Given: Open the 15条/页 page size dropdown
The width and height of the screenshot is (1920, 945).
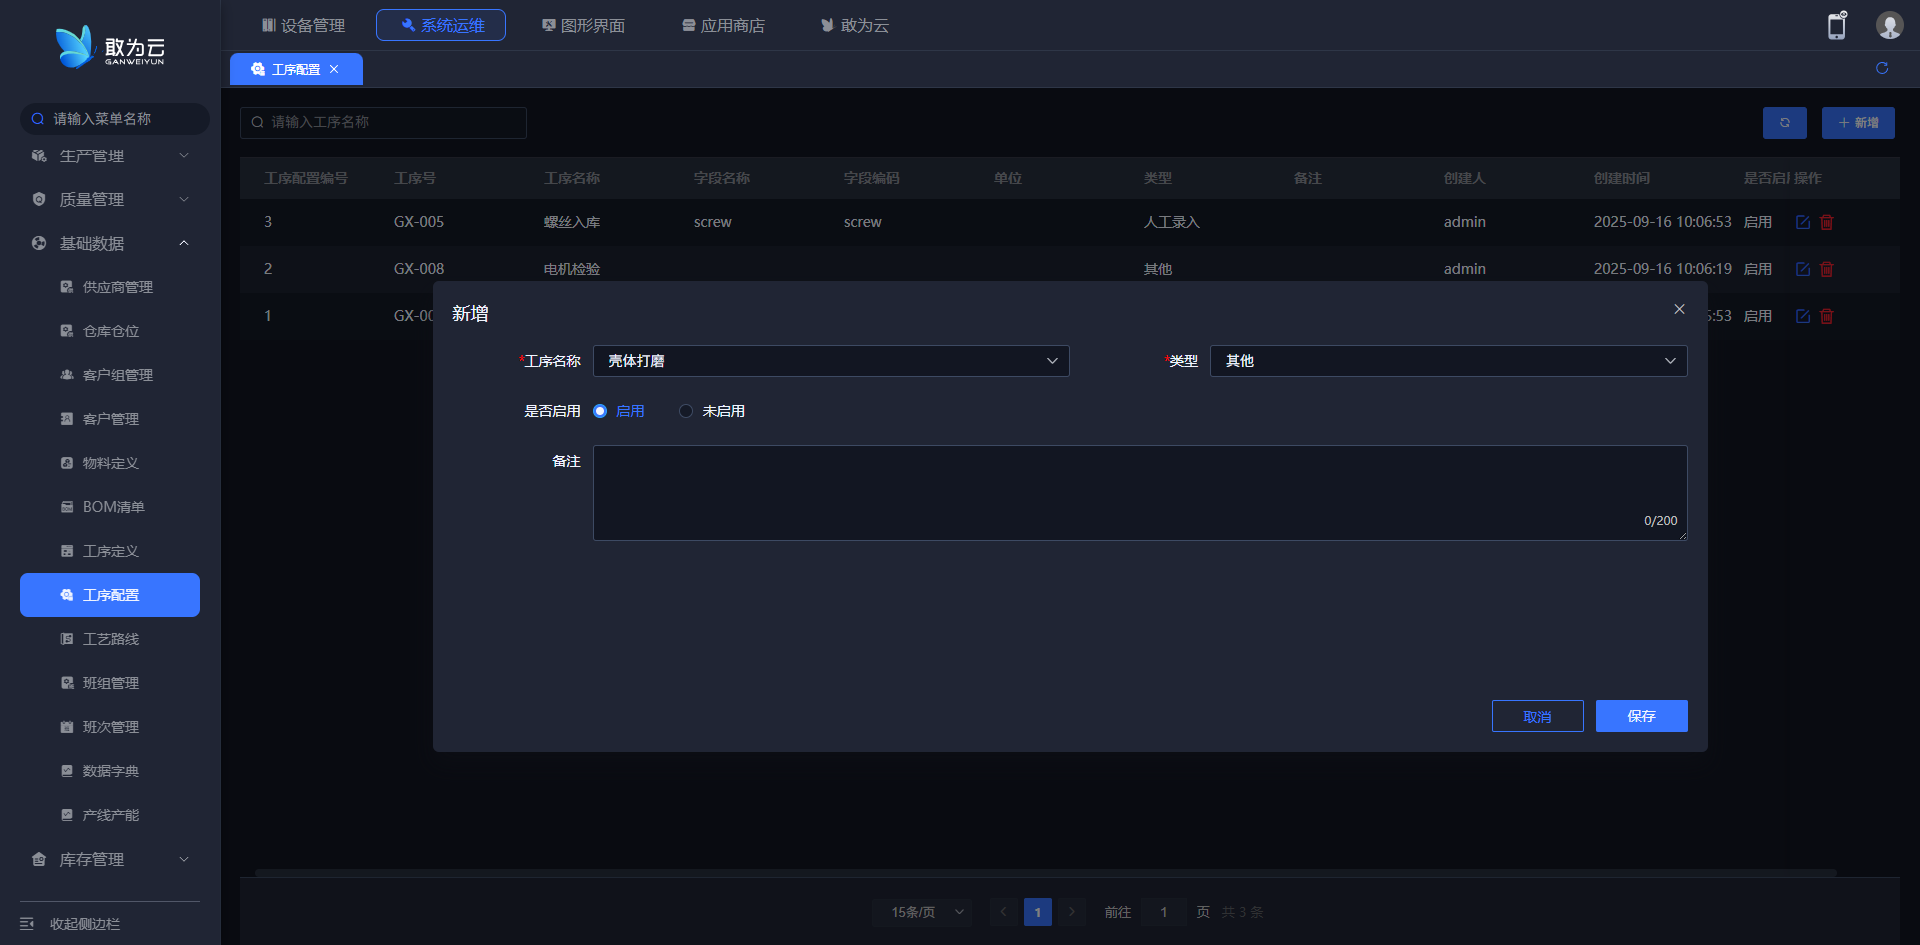Looking at the screenshot, I should (x=921, y=912).
